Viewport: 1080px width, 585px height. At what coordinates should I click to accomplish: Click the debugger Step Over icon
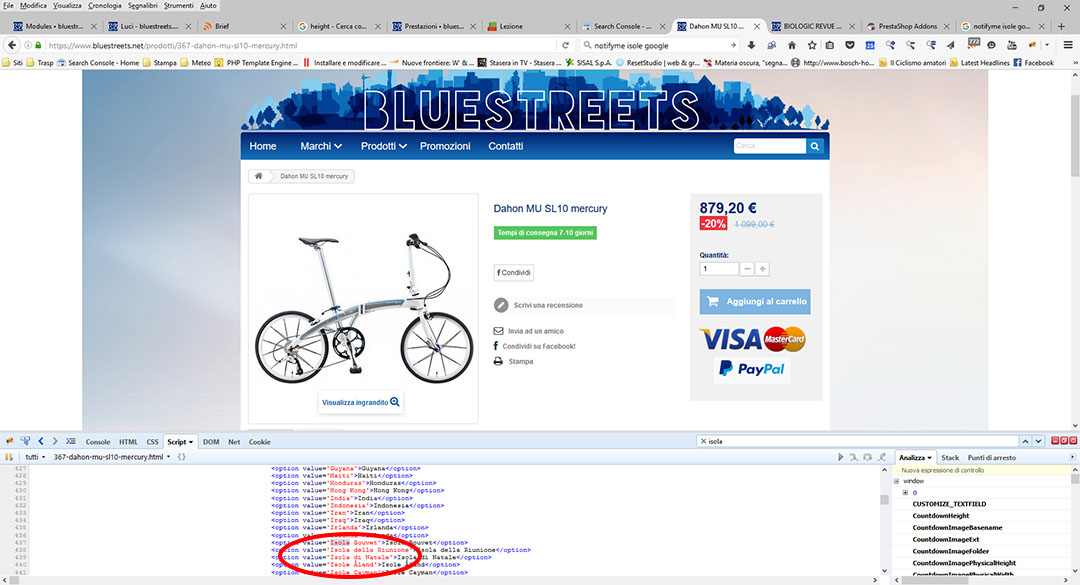pos(868,457)
